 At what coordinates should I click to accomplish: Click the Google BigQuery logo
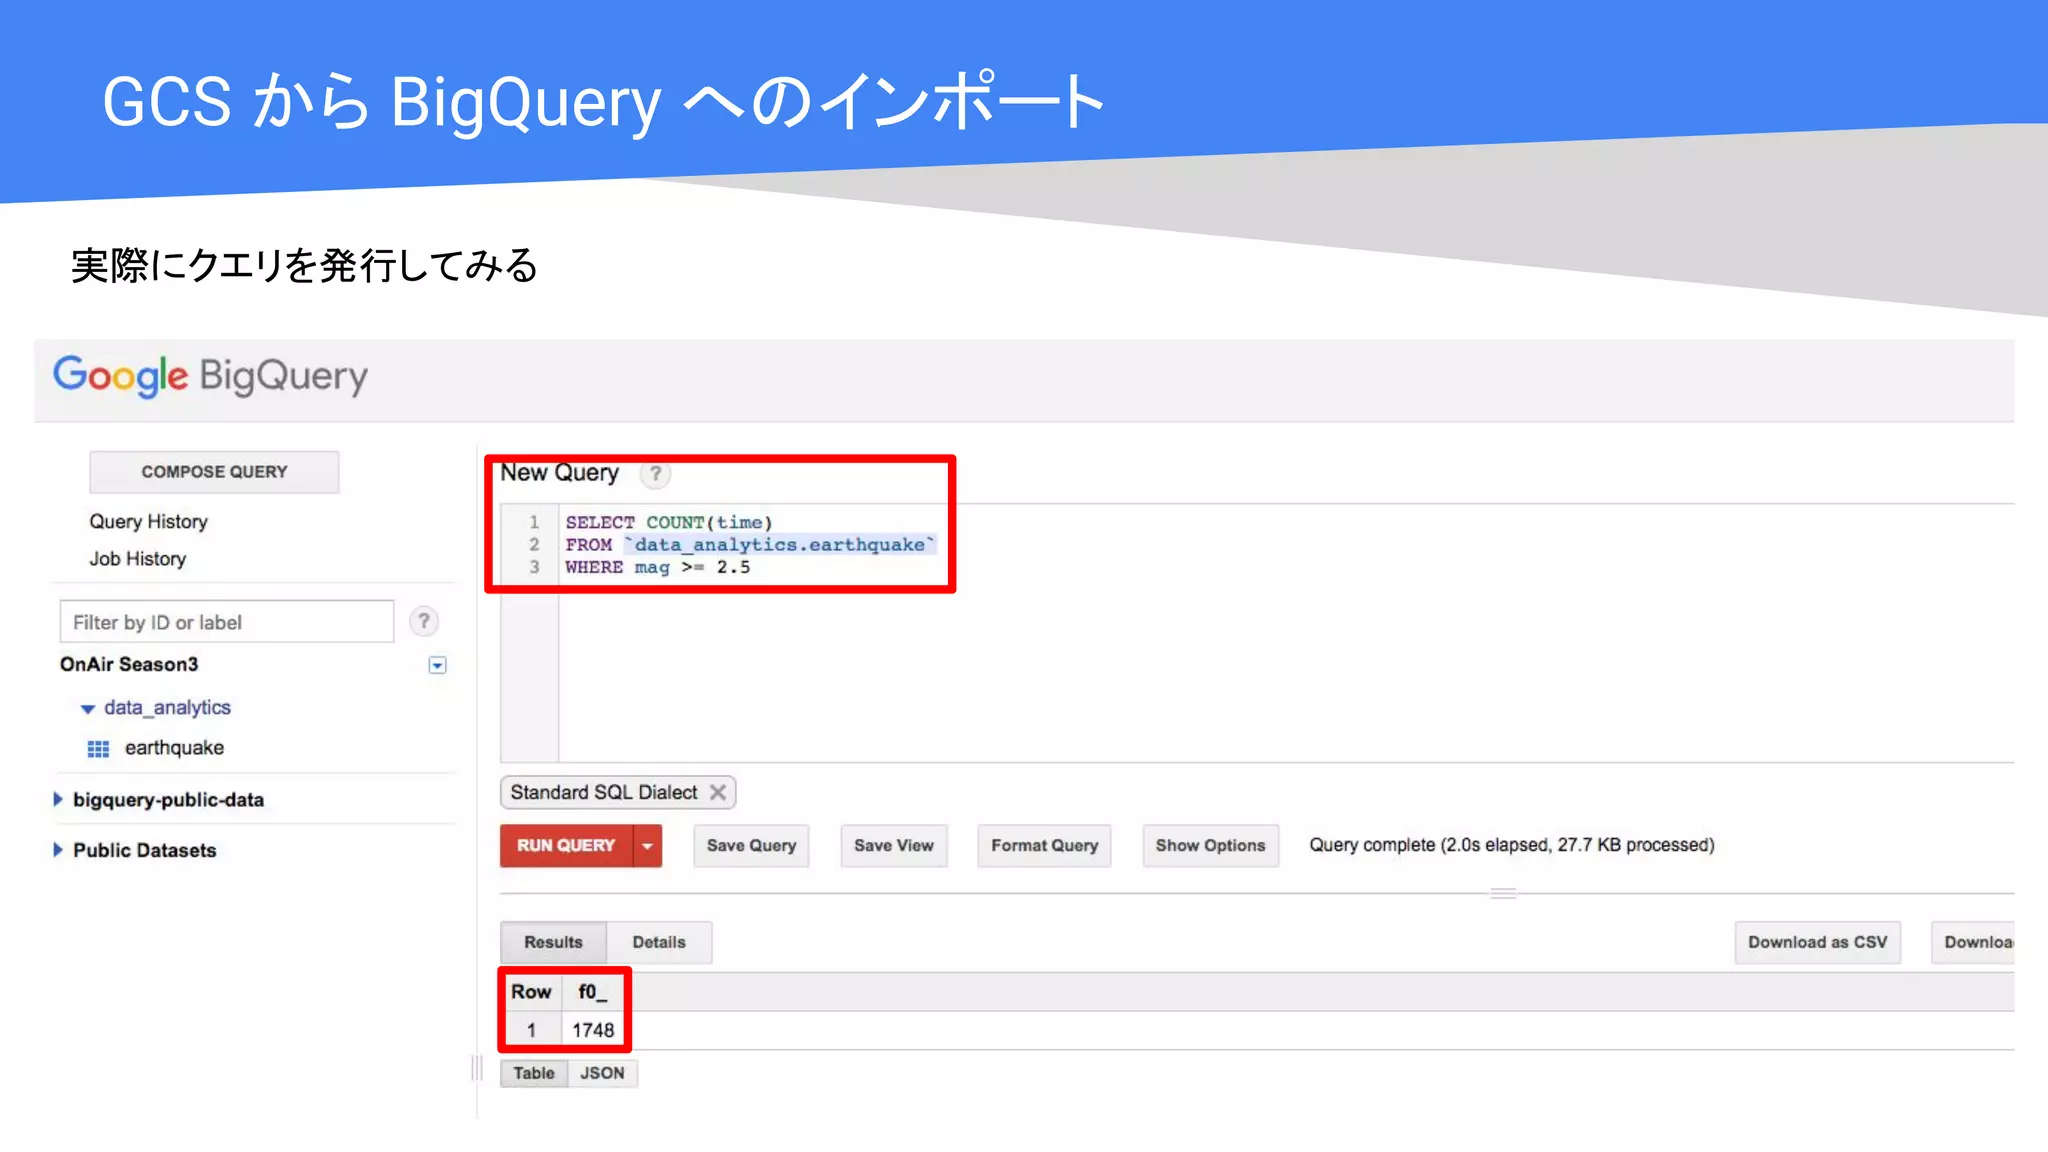click(210, 376)
